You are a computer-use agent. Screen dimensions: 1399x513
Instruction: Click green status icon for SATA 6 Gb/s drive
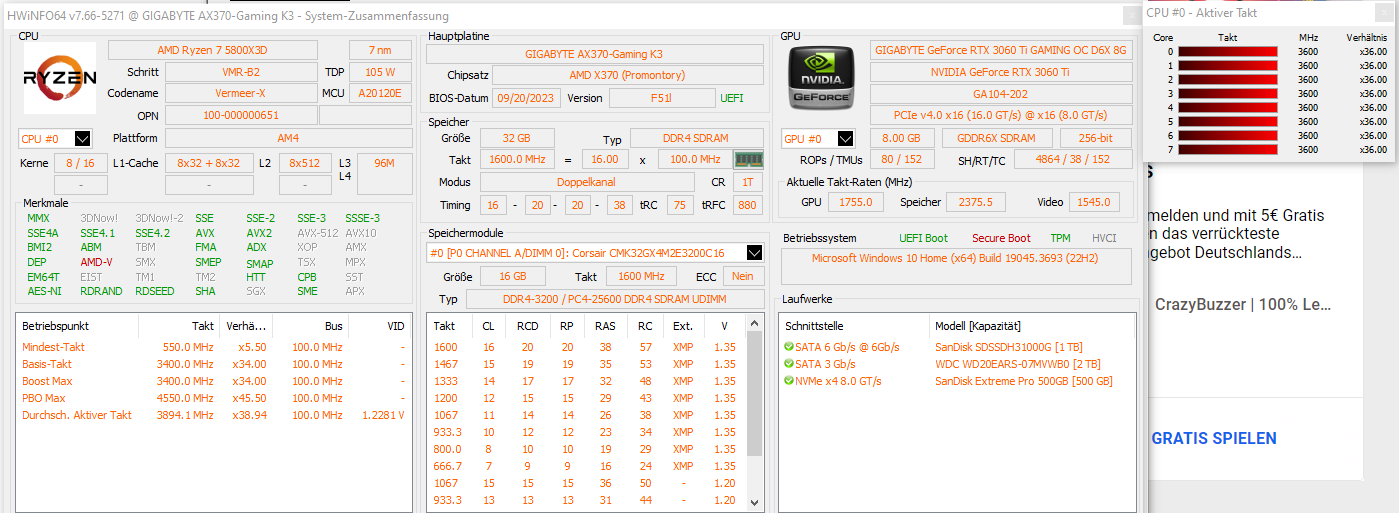(789, 347)
